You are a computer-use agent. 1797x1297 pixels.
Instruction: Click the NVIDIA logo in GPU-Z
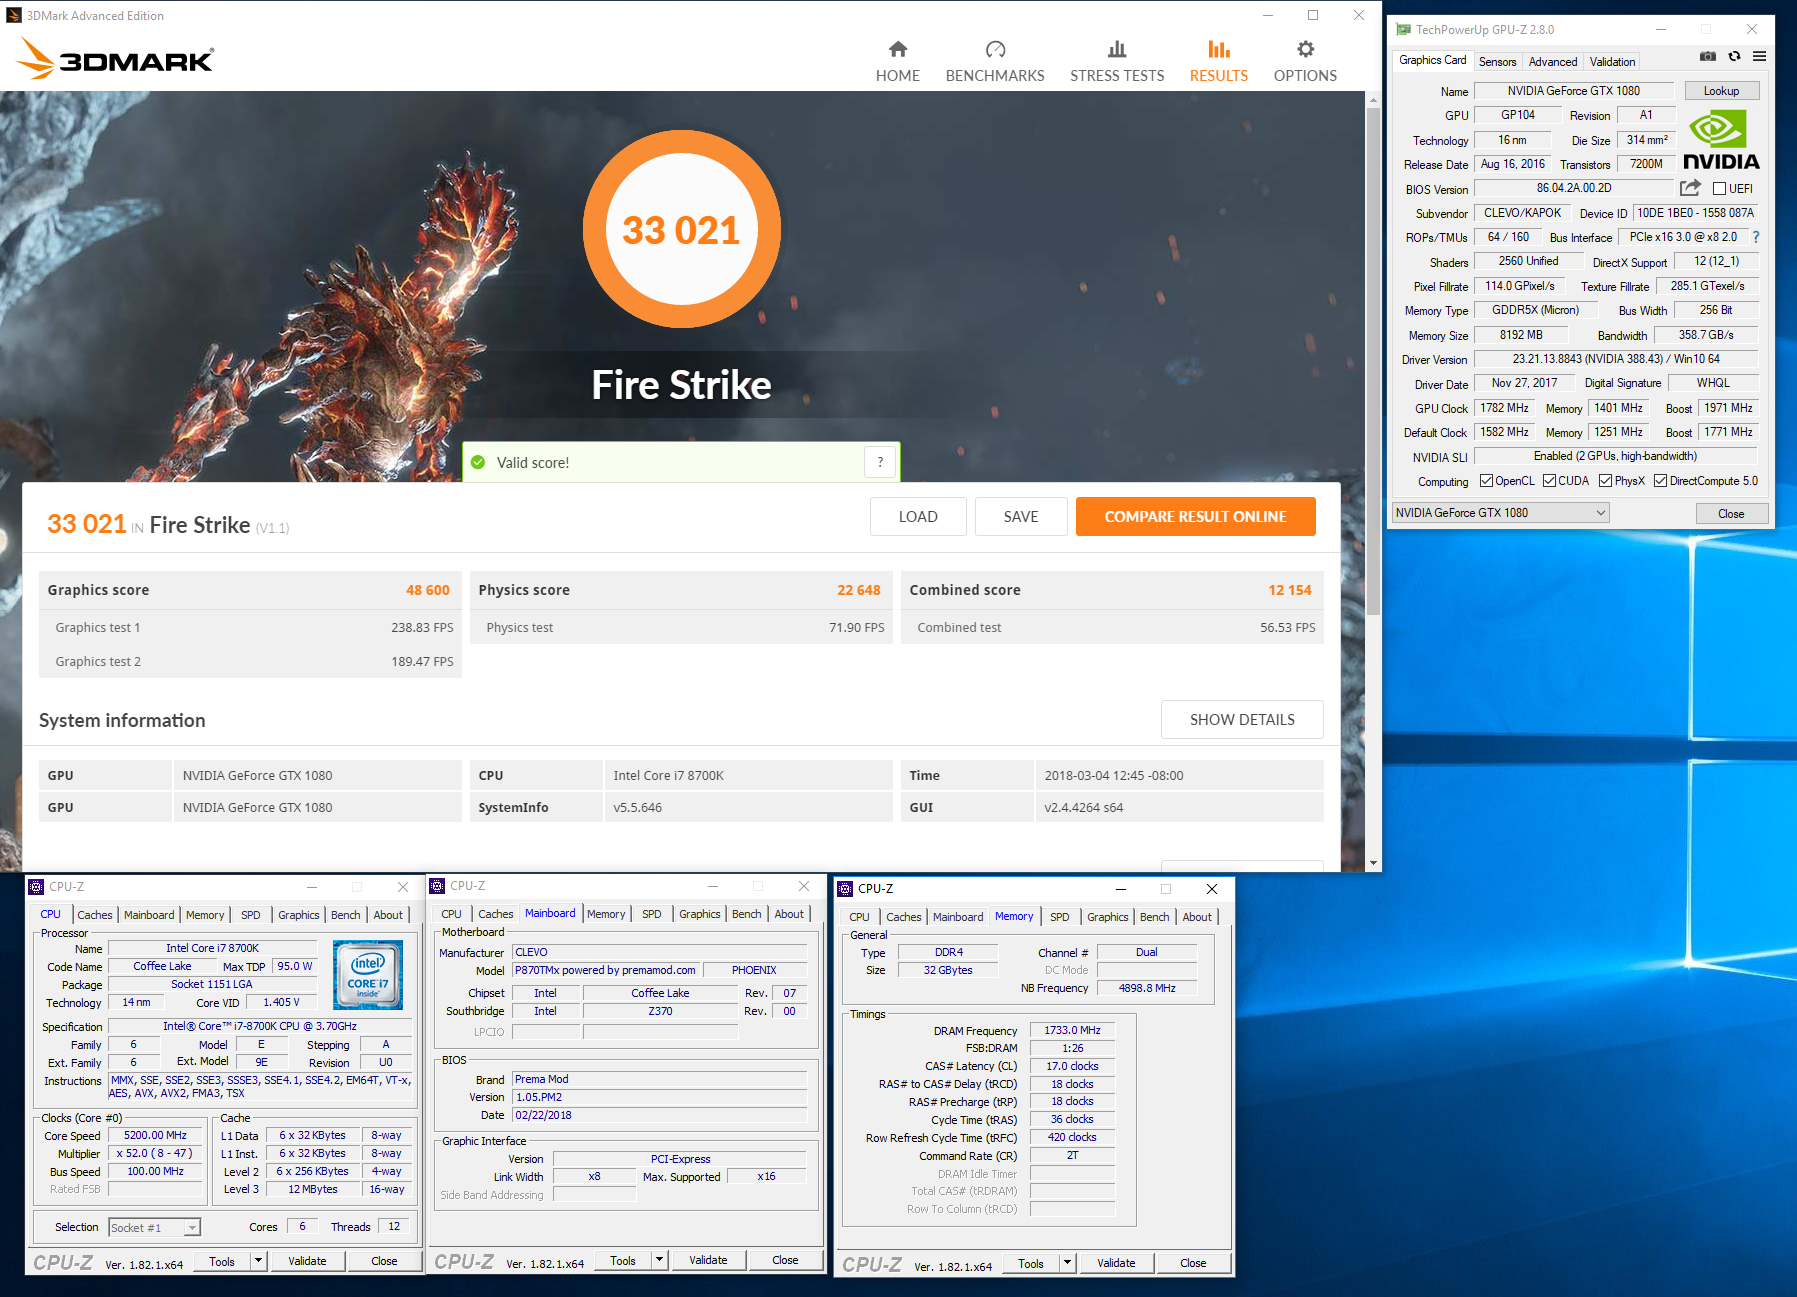(1721, 140)
